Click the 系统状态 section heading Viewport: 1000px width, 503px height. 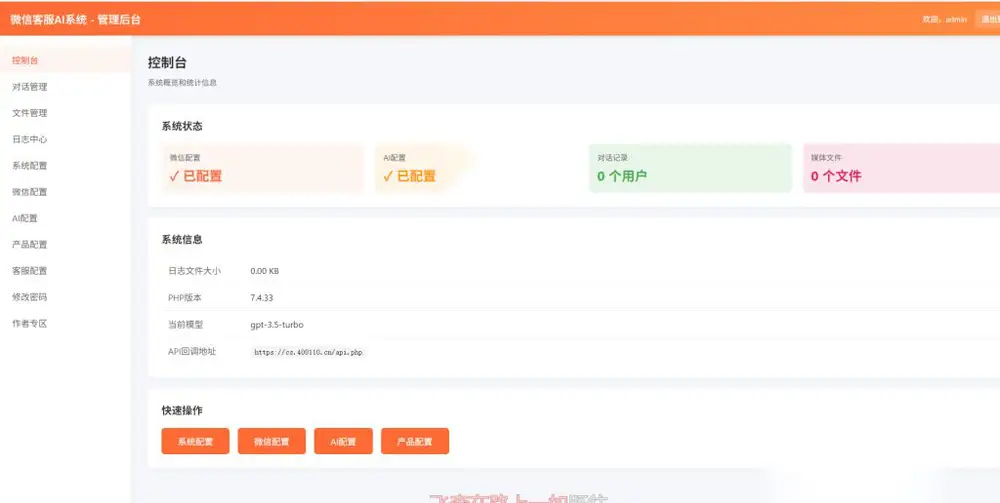[x=182, y=126]
